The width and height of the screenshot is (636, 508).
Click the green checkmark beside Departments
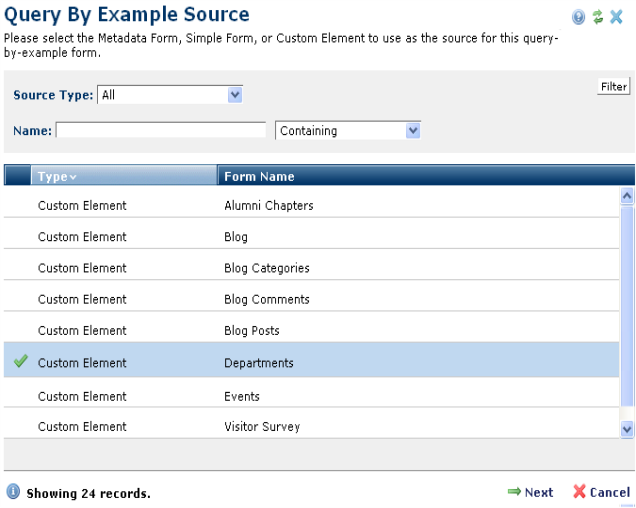tap(20, 362)
